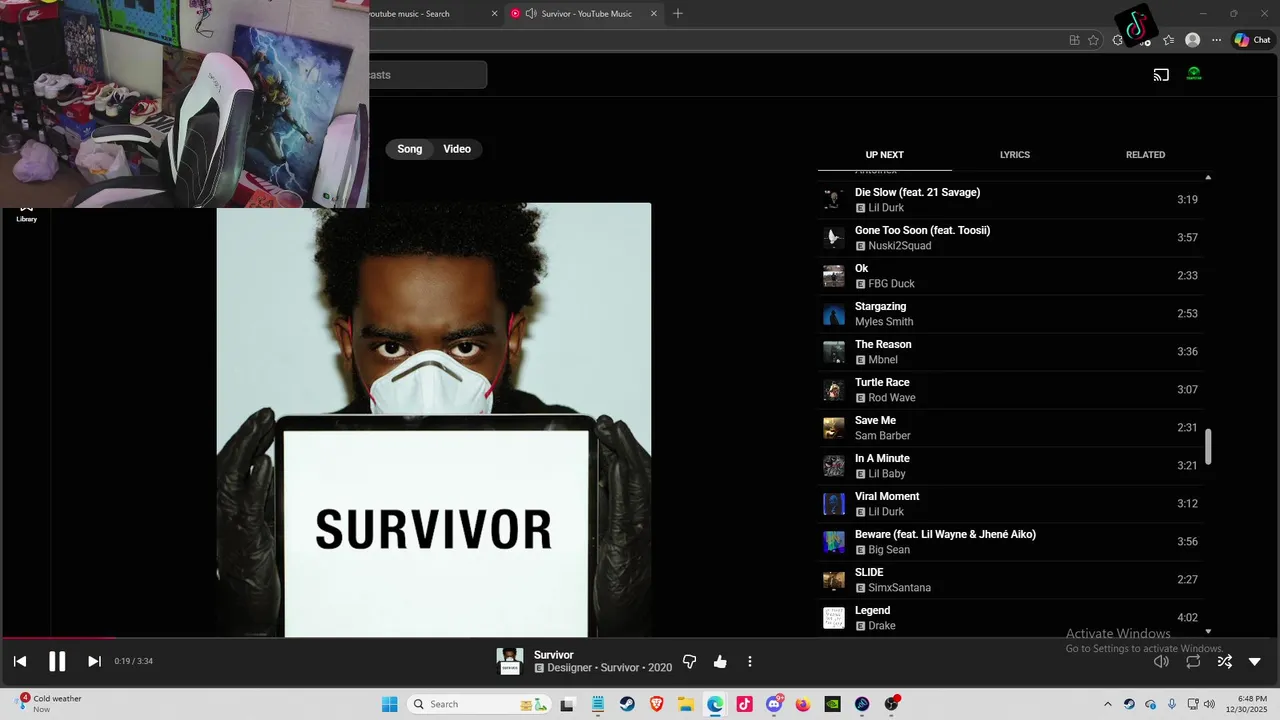1280x720 pixels.
Task: Skip to the previous track
Action: [x=20, y=661]
